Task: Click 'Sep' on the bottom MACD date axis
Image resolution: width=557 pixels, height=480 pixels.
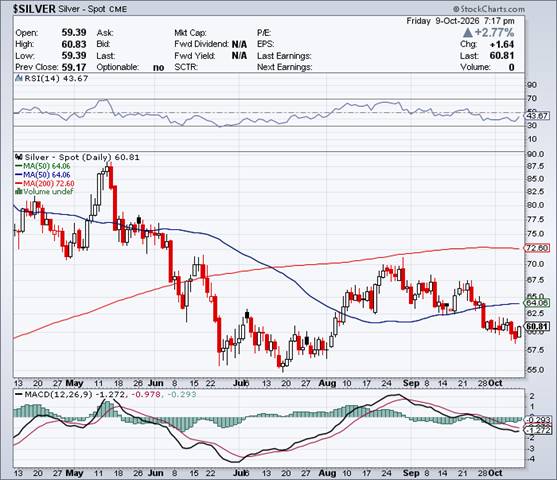Action: [411, 473]
